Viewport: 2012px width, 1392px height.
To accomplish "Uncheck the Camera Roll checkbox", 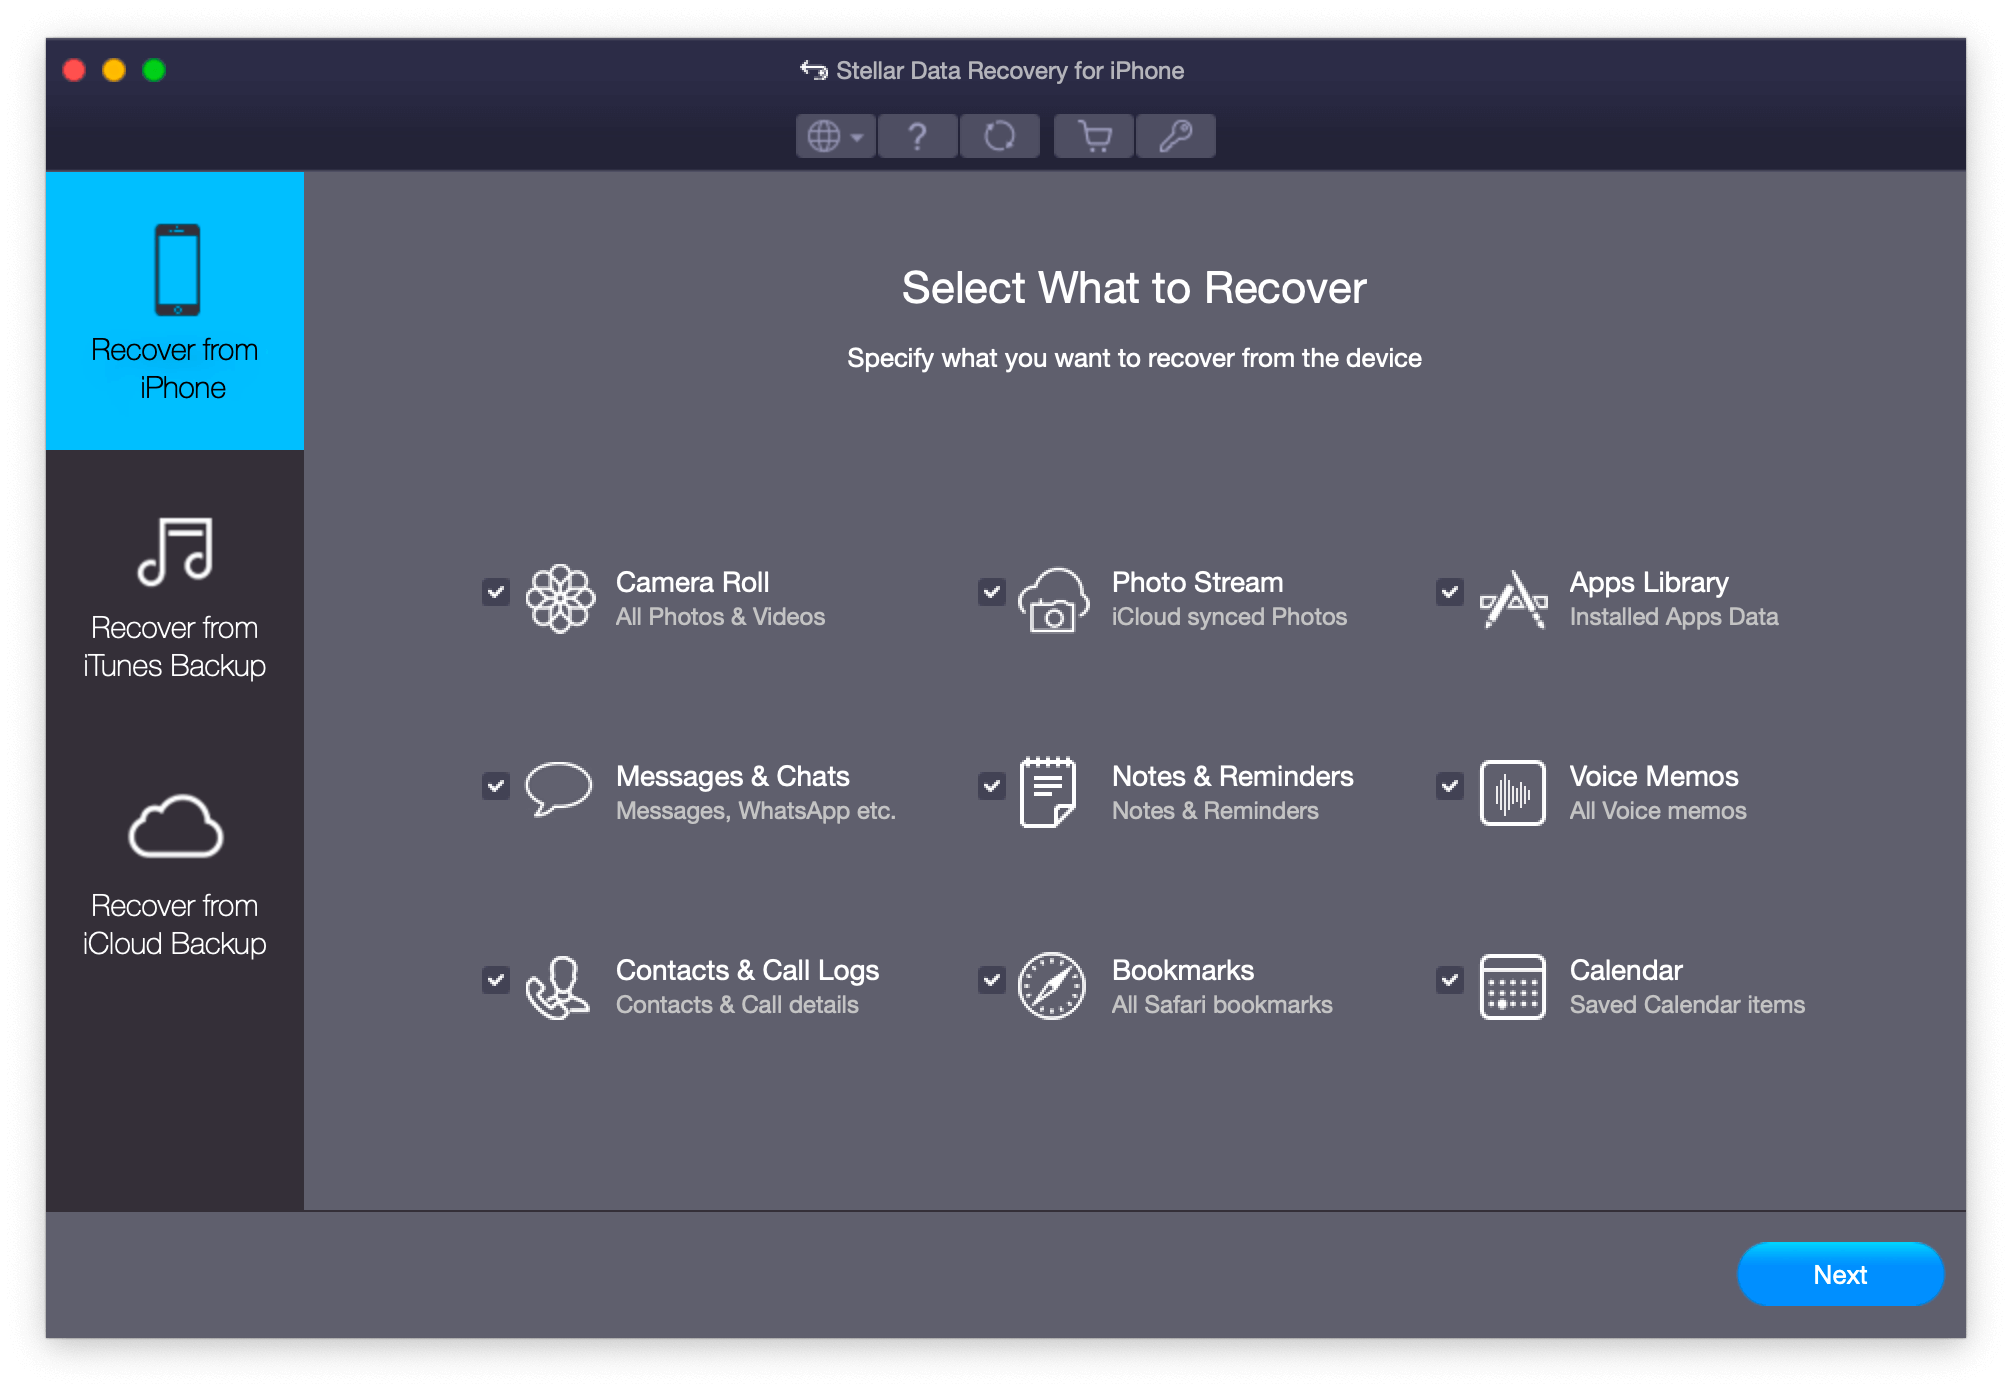I will click(496, 592).
